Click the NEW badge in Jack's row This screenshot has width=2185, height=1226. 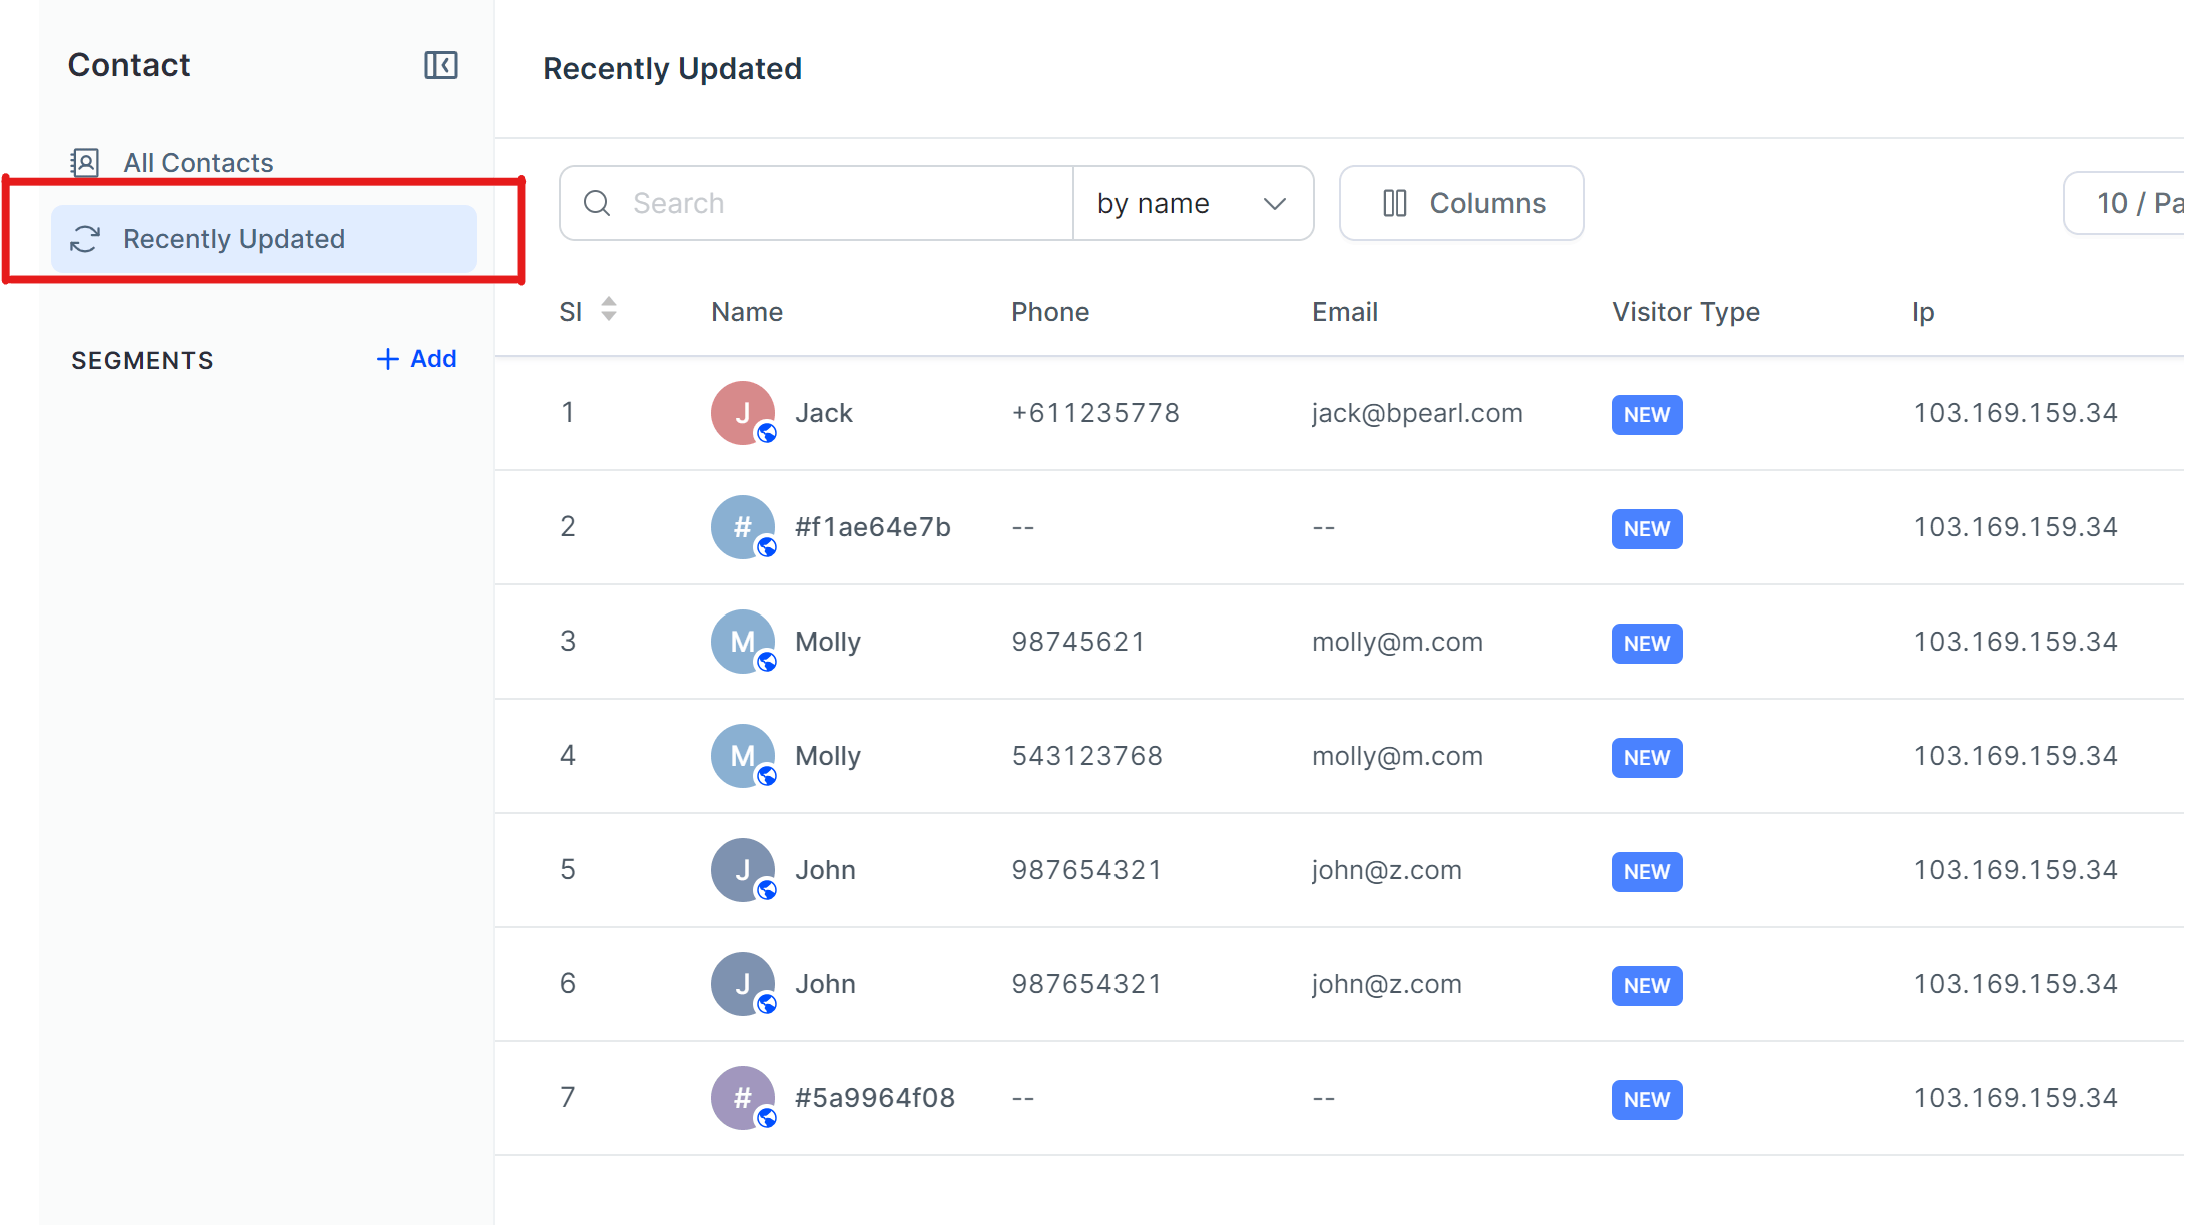click(x=1647, y=415)
